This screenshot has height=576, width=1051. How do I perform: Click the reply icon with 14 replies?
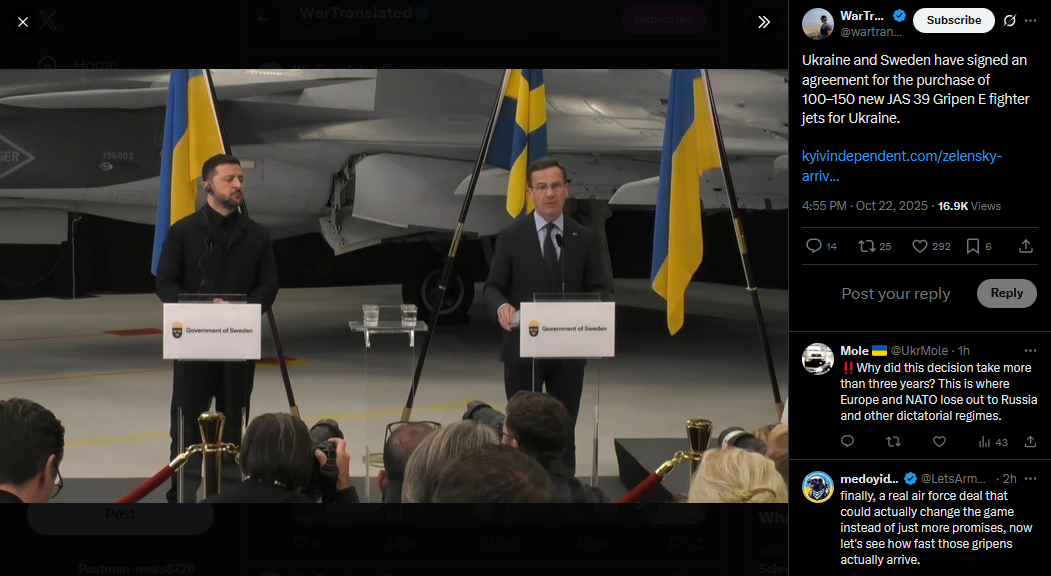[821, 246]
